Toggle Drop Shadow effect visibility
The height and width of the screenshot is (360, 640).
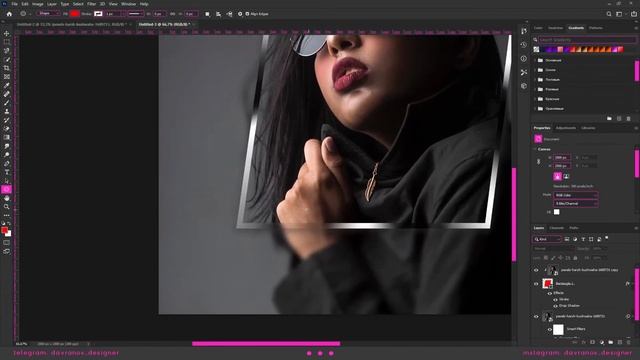[556, 305]
